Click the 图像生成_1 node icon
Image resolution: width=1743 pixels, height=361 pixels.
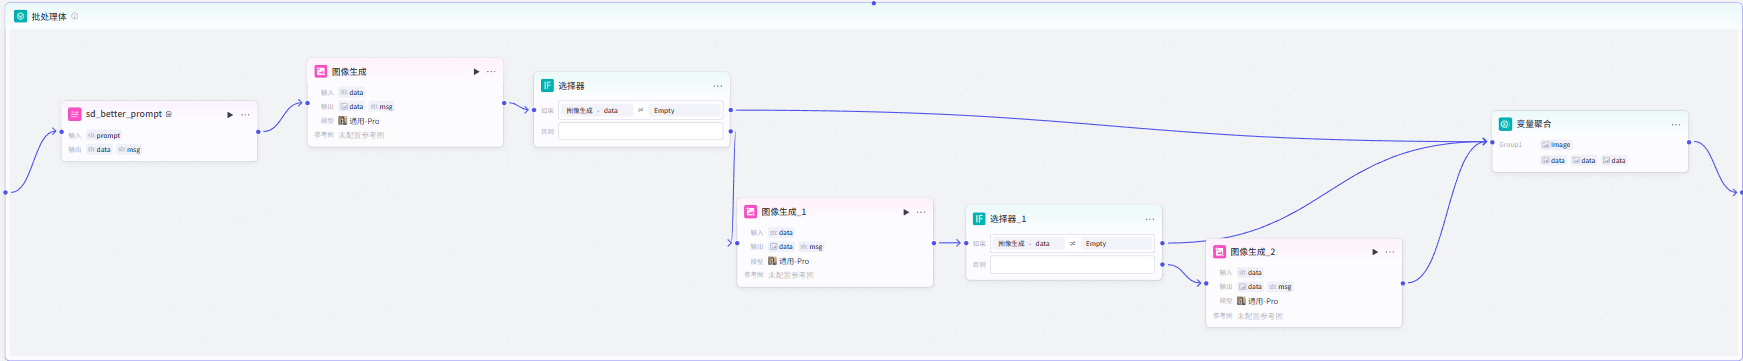pyautogui.click(x=751, y=211)
